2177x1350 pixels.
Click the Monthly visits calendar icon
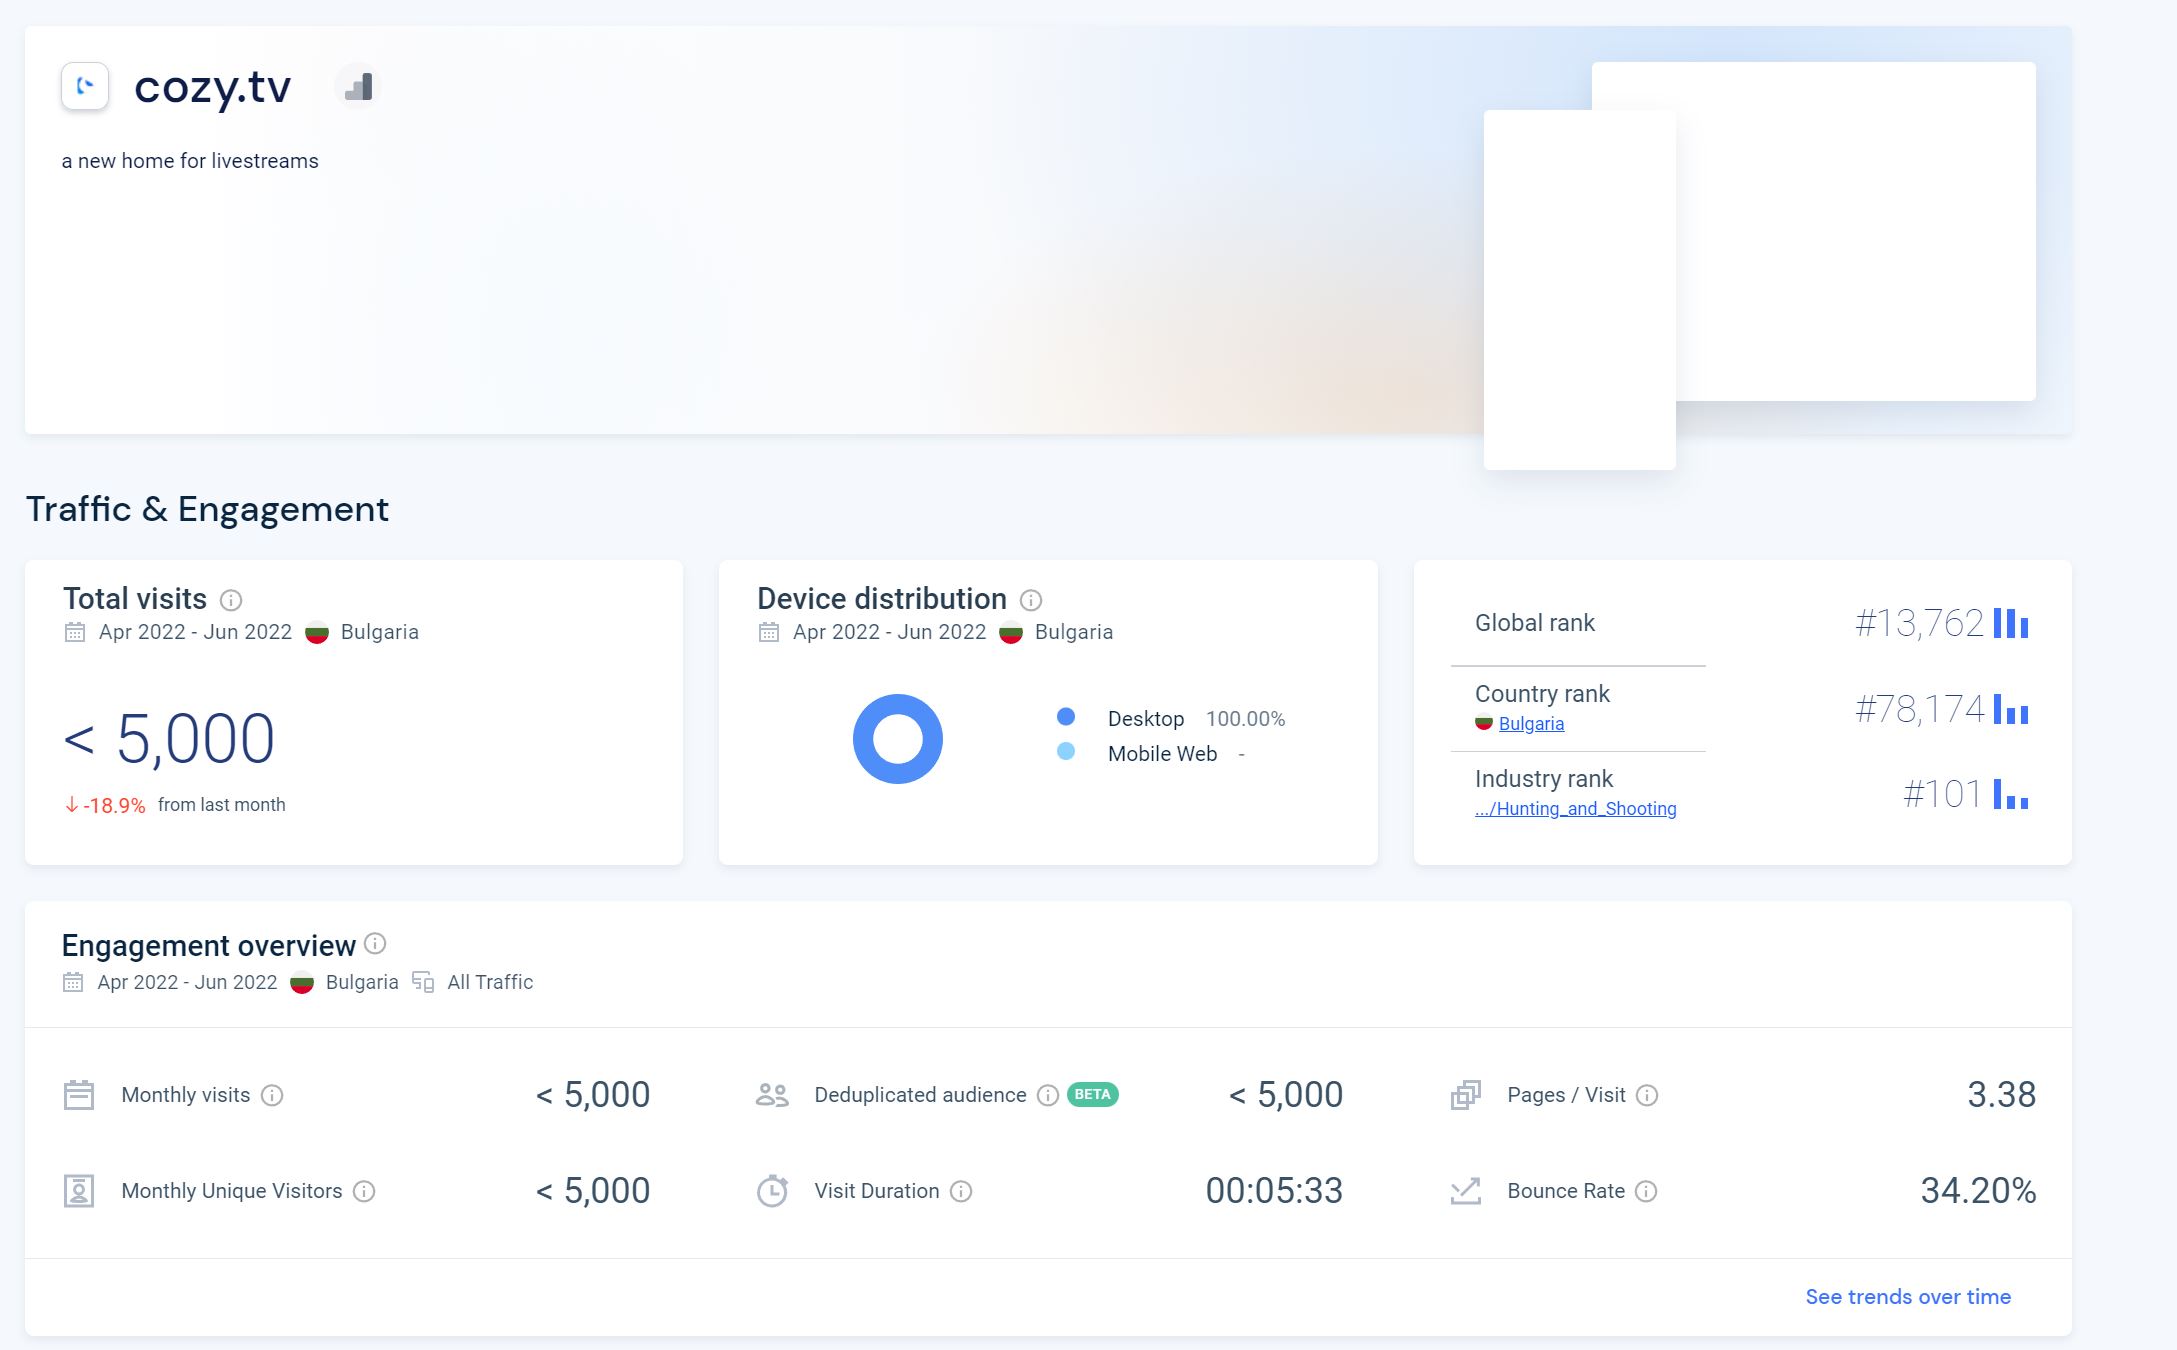click(x=79, y=1095)
